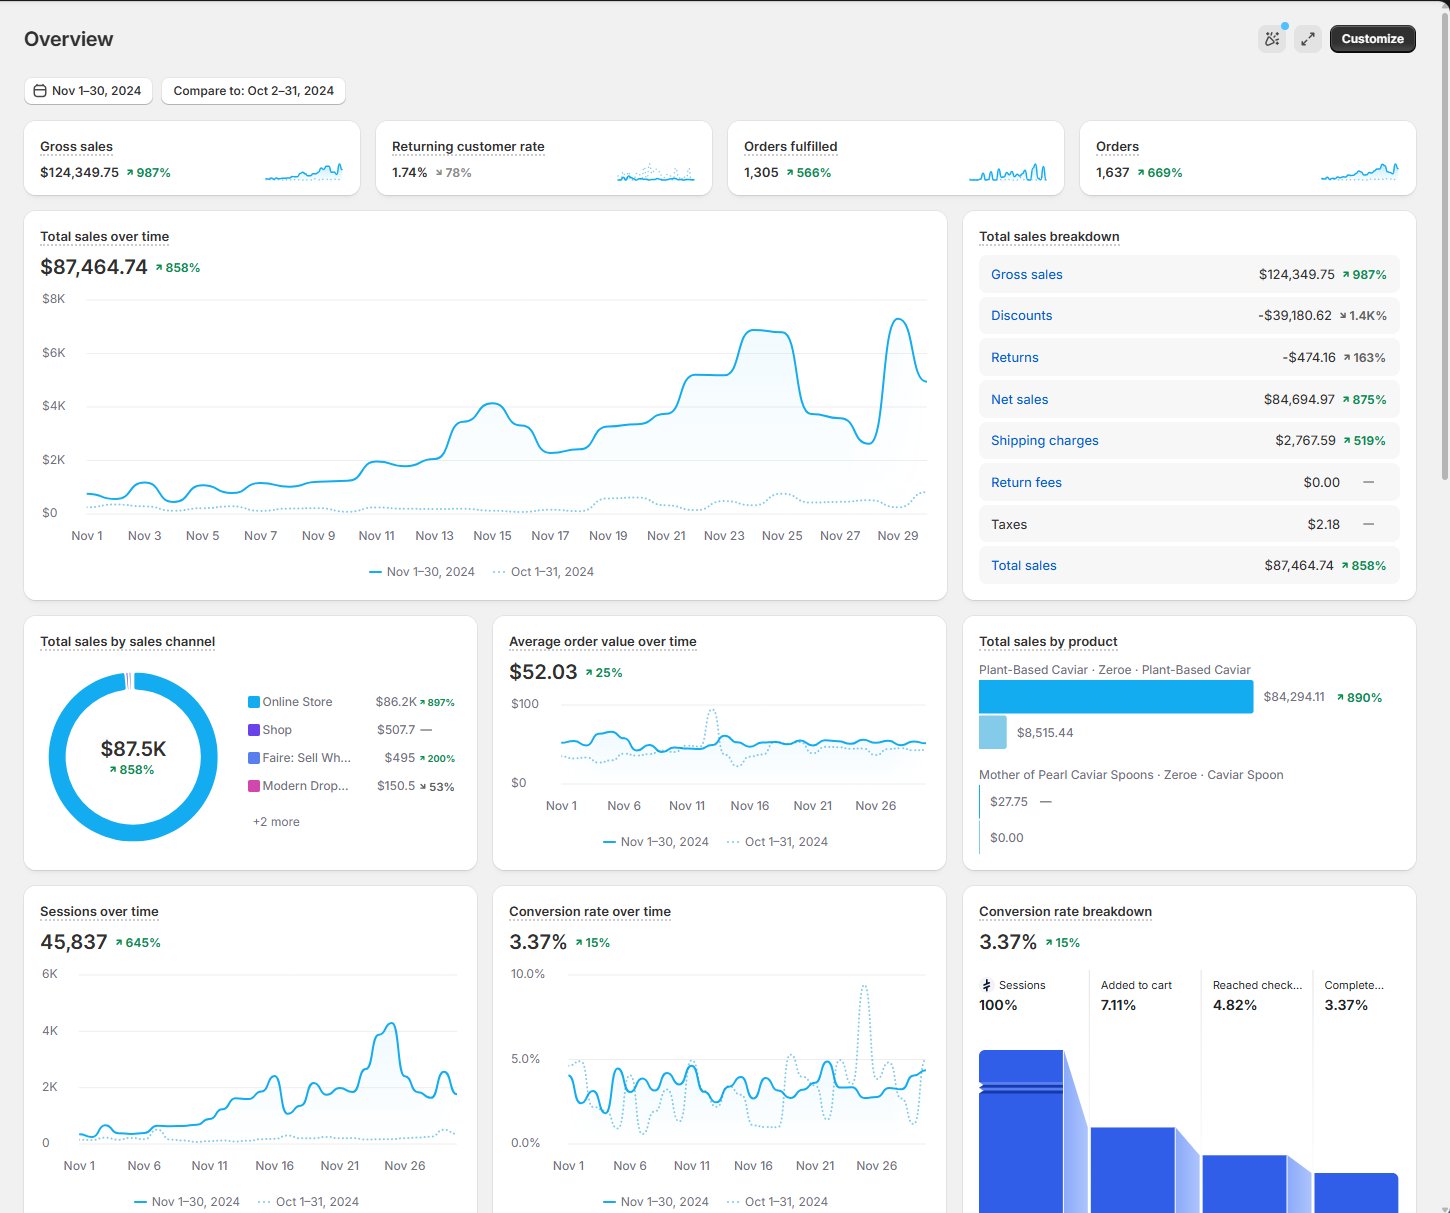The width and height of the screenshot is (1450, 1213).
Task: Open the analytics AI assistant icon
Action: (x=1271, y=38)
